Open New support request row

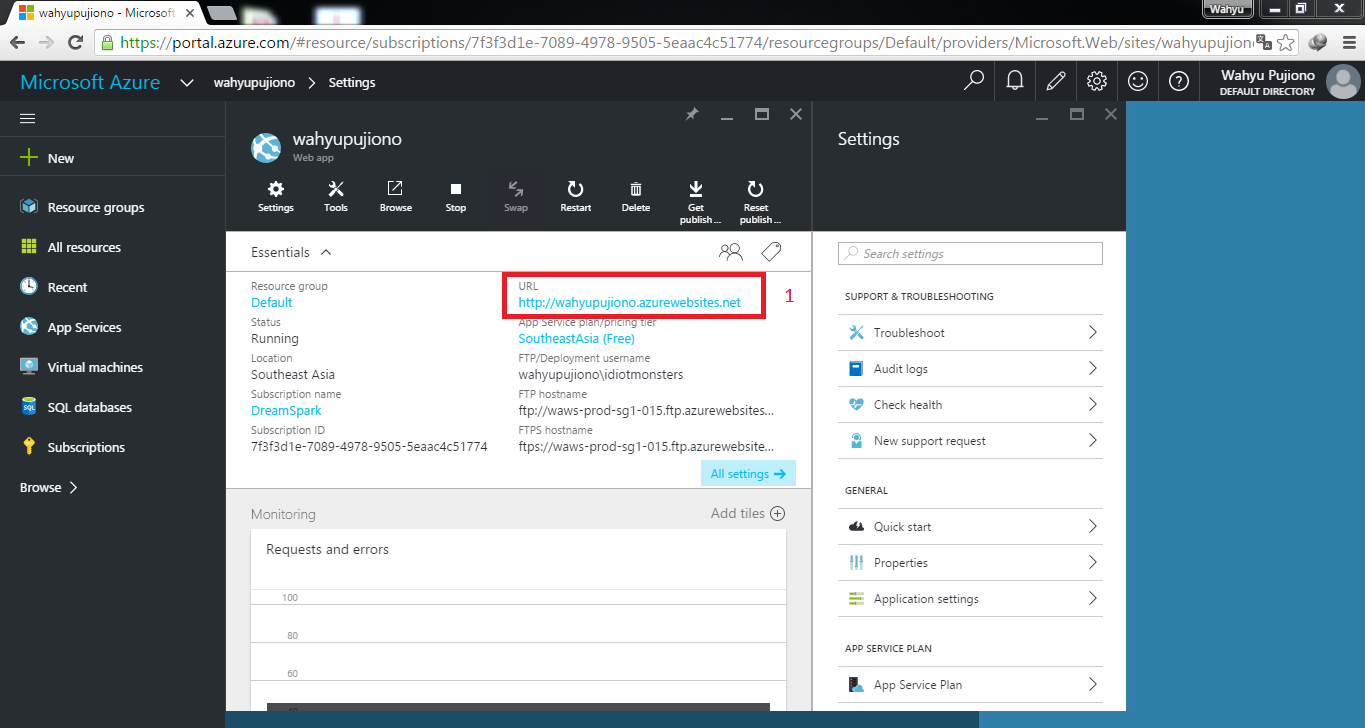970,441
